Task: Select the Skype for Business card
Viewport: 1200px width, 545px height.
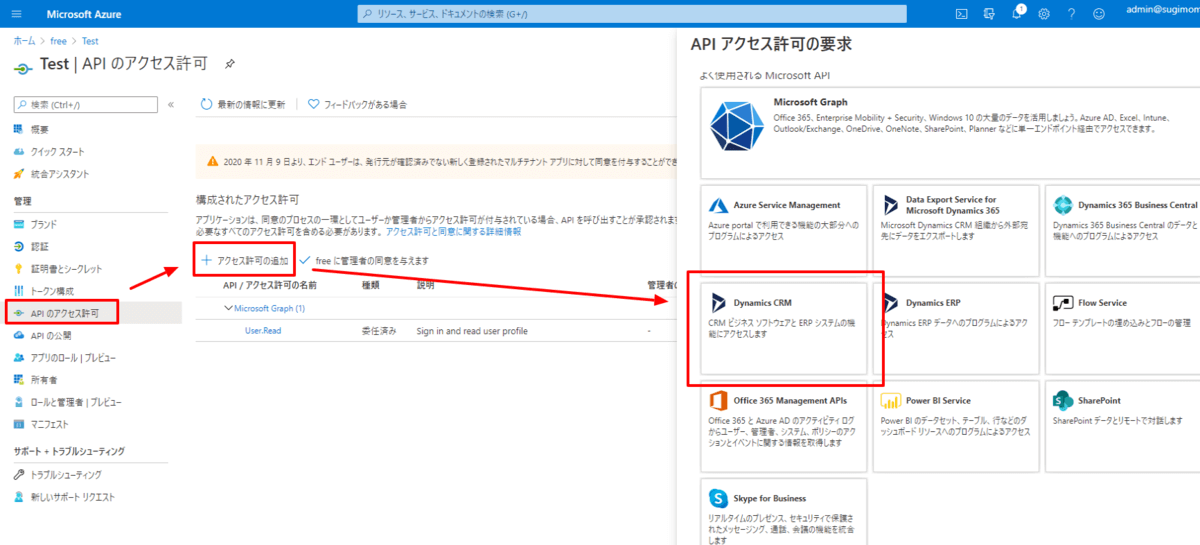Action: pos(784,512)
